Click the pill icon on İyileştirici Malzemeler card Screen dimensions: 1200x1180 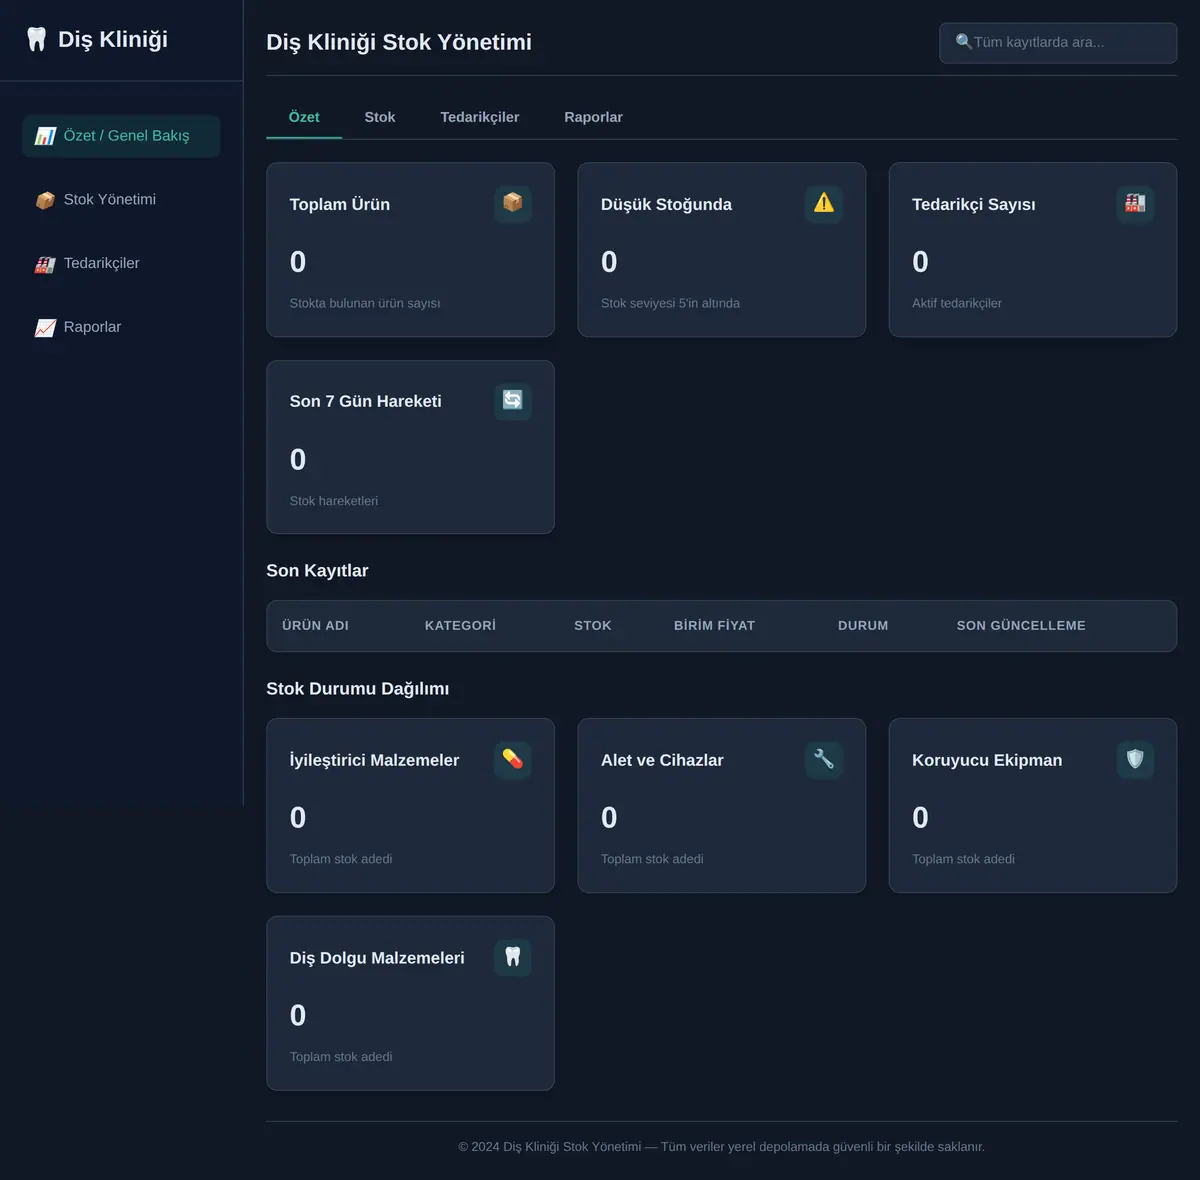coord(513,760)
